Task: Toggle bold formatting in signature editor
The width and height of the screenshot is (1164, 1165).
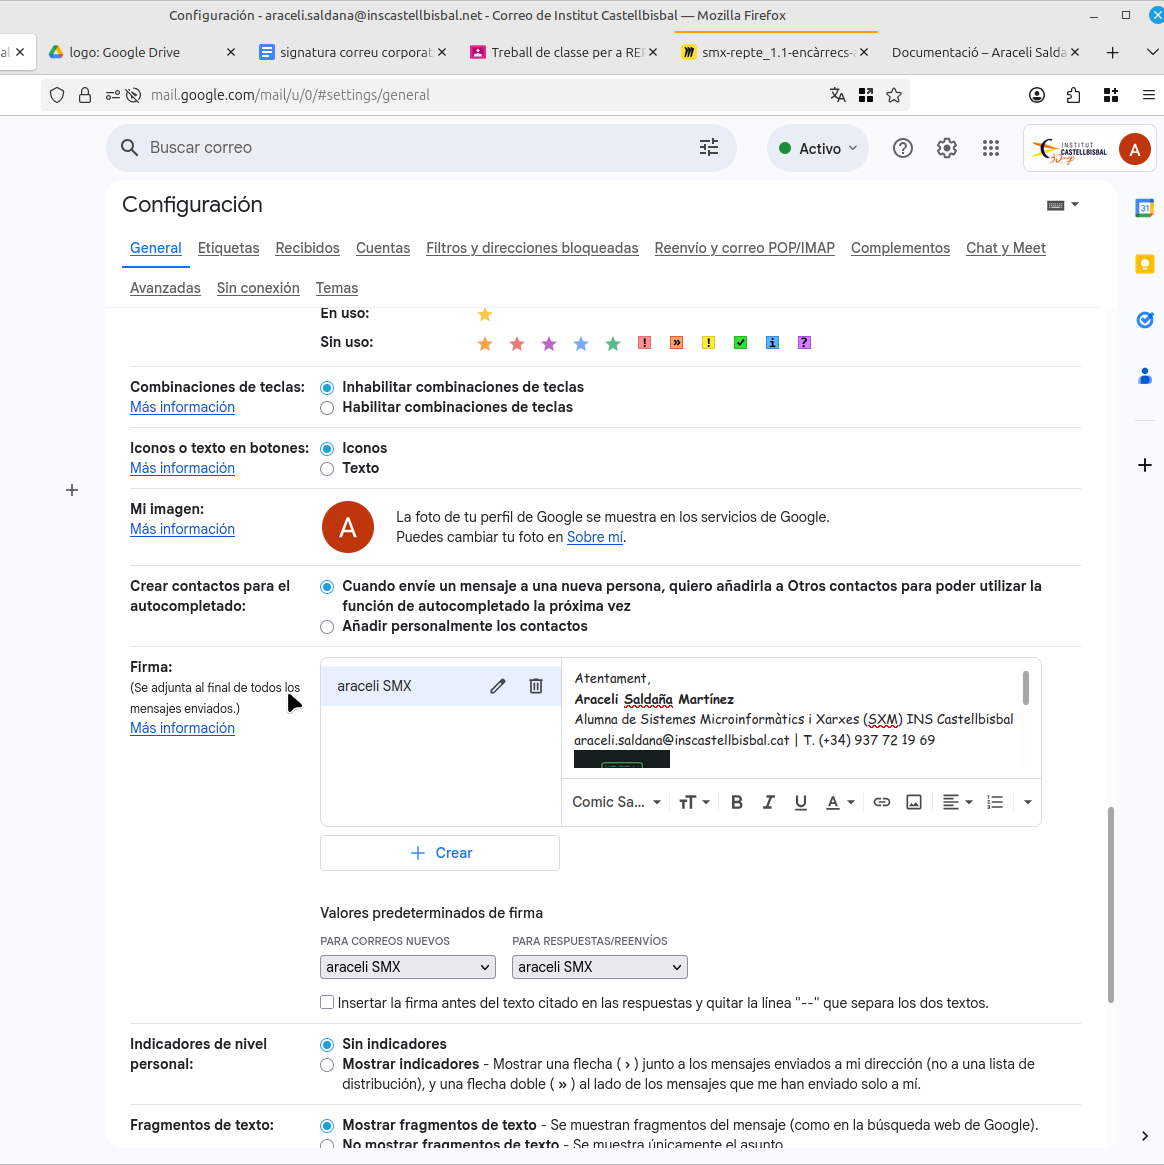Action: [737, 802]
